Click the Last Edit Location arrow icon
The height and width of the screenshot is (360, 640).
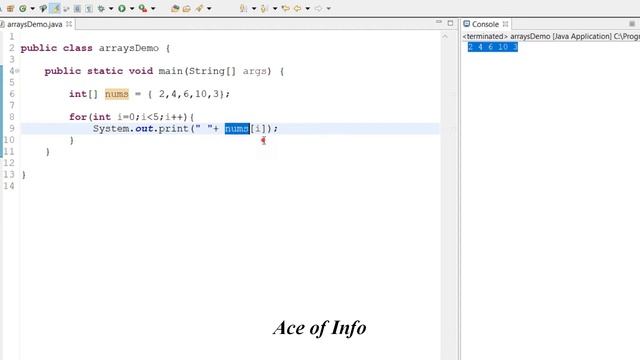[286, 8]
